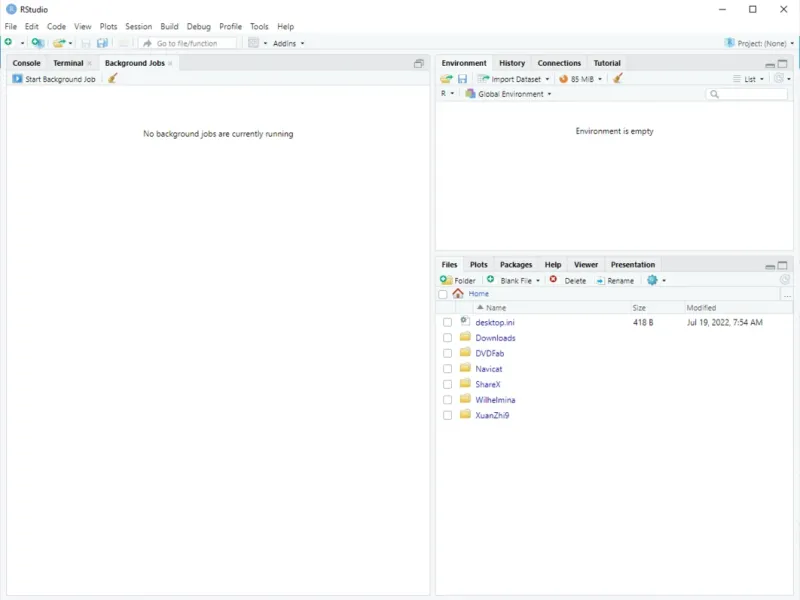
Task: Open the Project (None) dropdown
Action: coord(760,43)
